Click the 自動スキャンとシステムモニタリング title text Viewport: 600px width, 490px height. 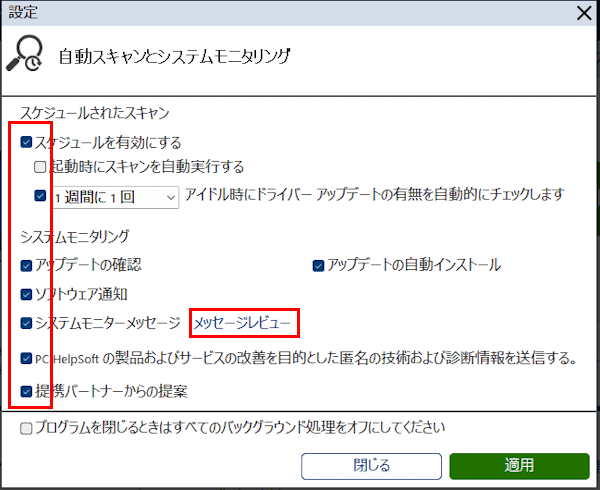point(175,57)
